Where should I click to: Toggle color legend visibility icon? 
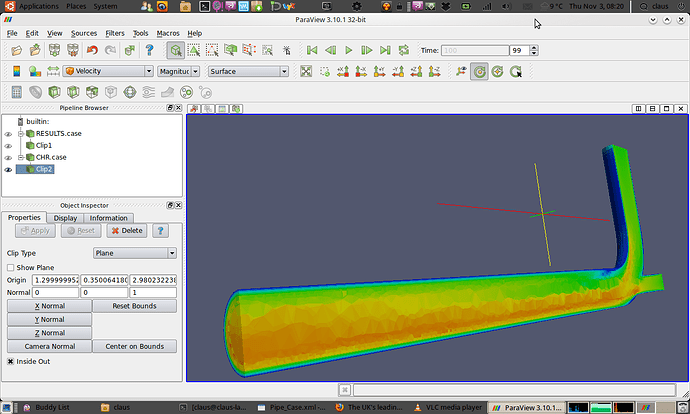pyautogui.click(x=16, y=71)
